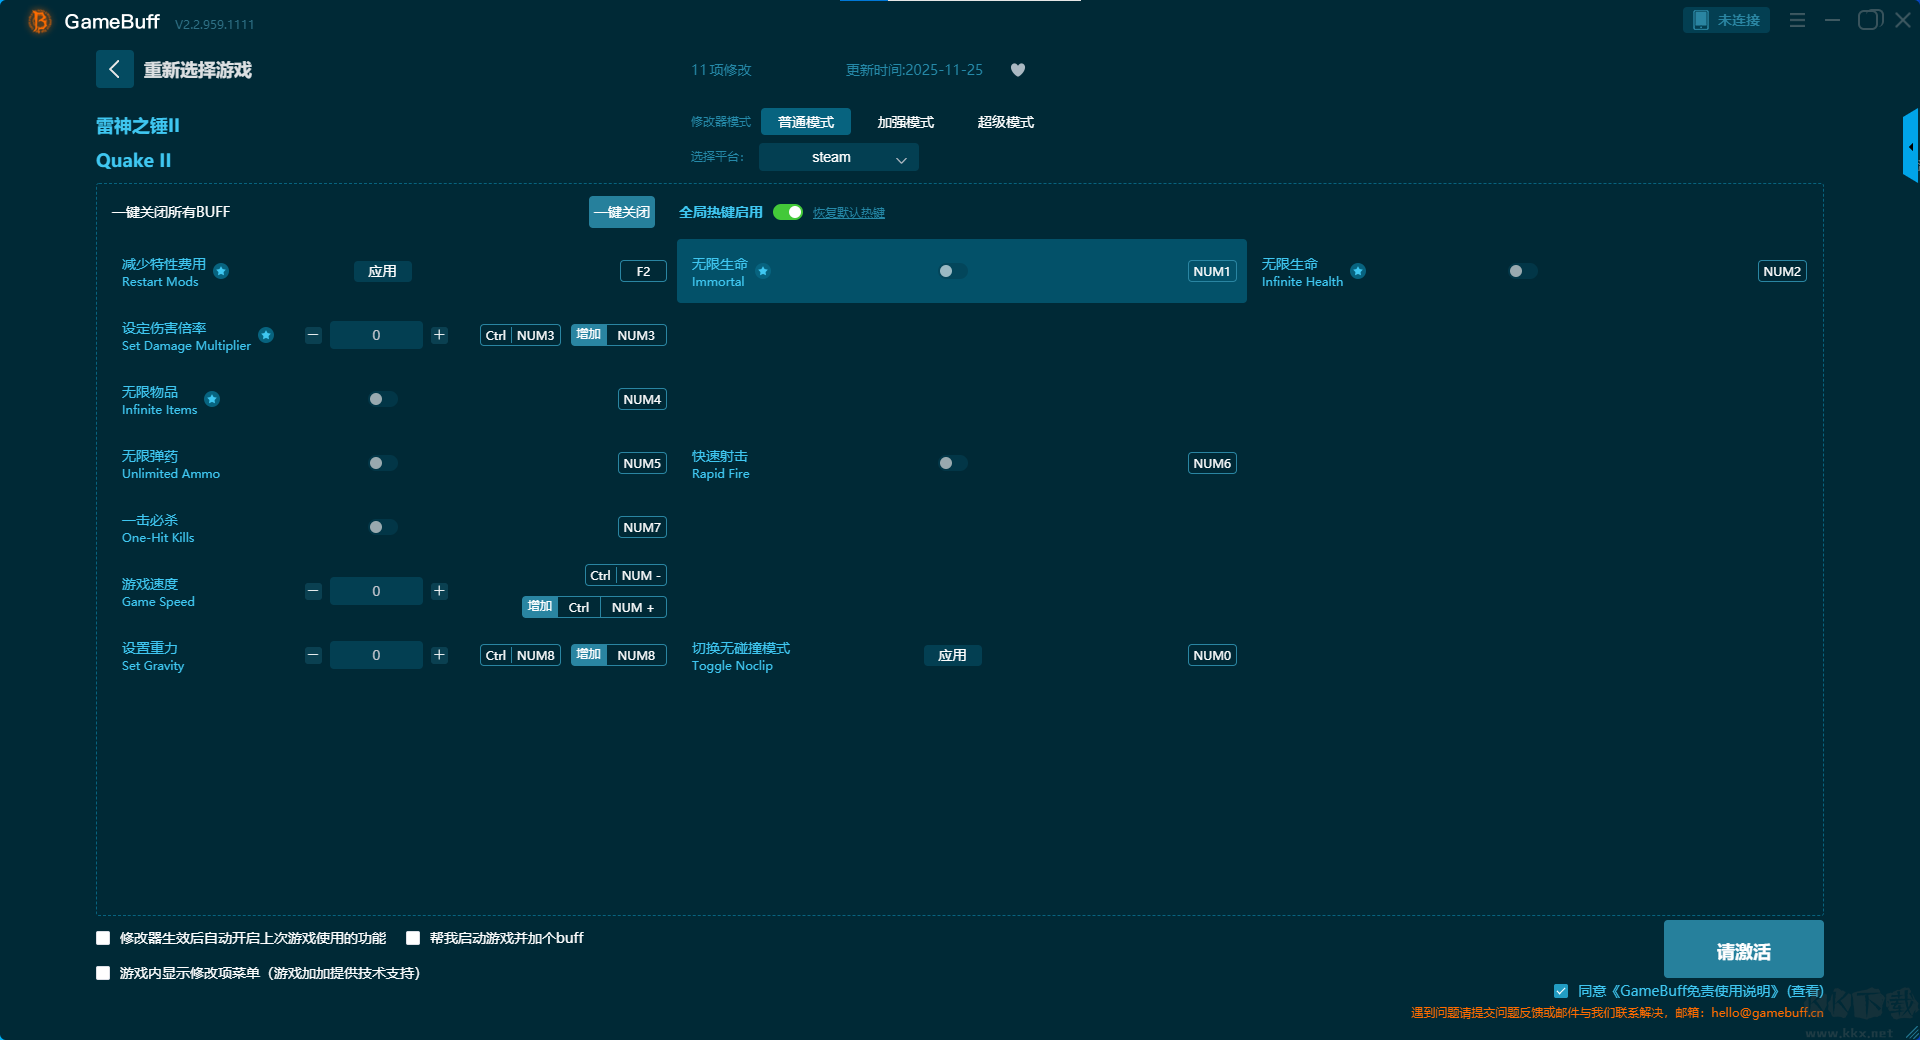Turn on Rapid Fire toggle
This screenshot has height=1040, width=1920.
(952, 463)
